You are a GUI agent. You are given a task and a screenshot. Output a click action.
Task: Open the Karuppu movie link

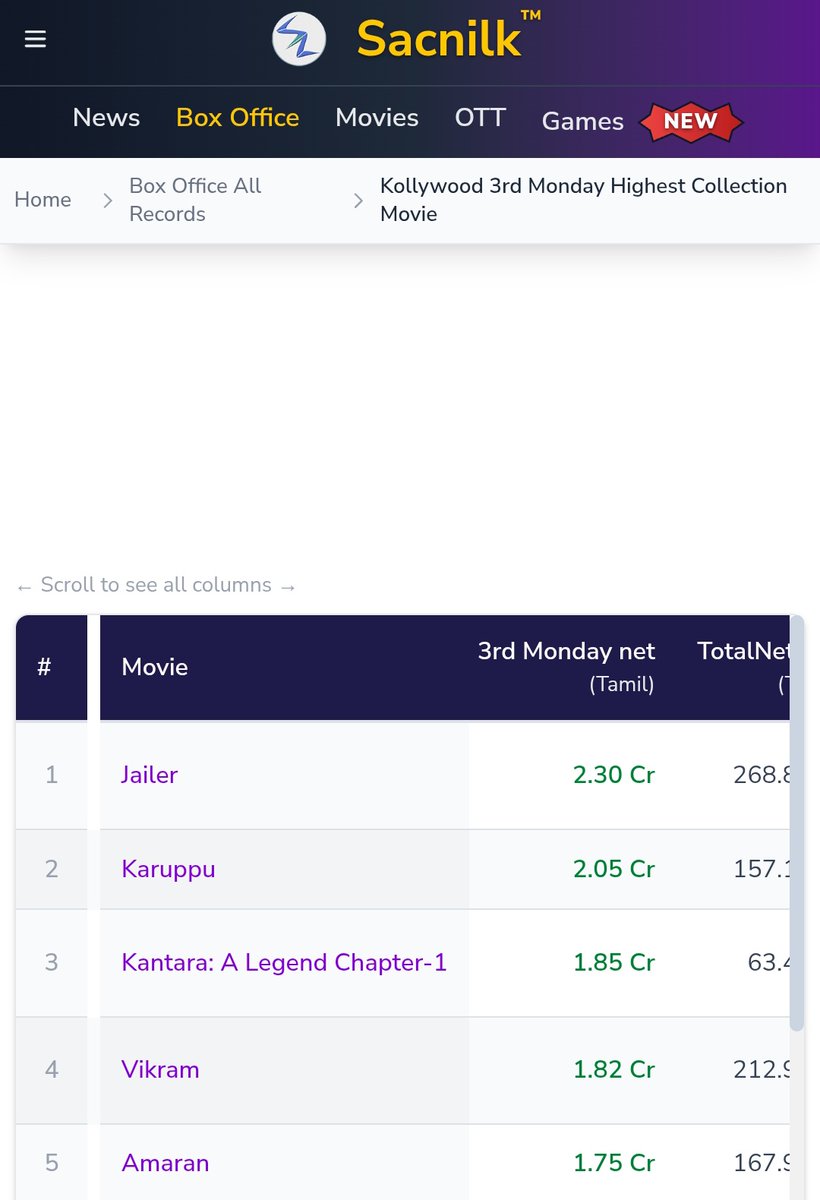(x=168, y=869)
